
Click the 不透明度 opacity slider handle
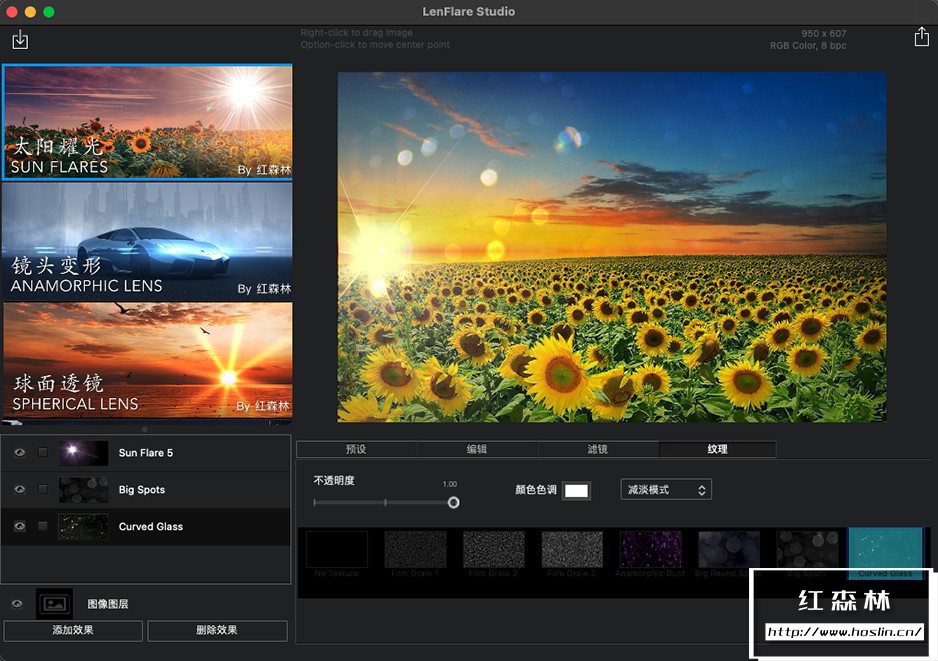(453, 502)
